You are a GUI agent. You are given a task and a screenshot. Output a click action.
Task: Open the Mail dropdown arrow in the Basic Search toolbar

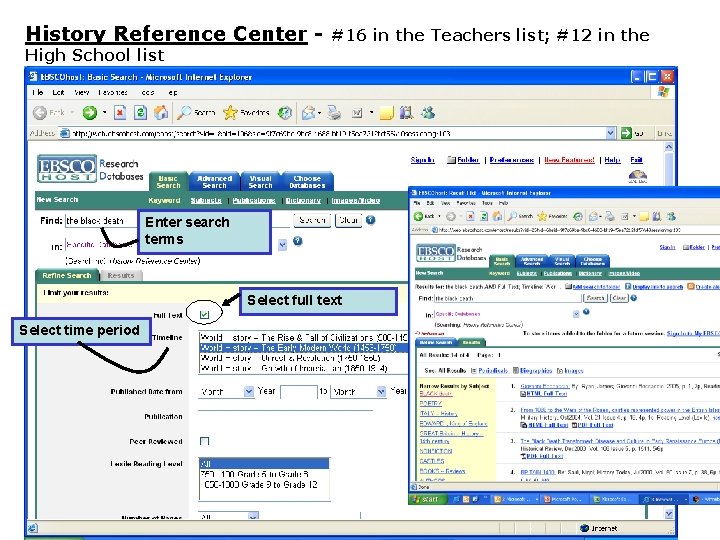[x=319, y=112]
